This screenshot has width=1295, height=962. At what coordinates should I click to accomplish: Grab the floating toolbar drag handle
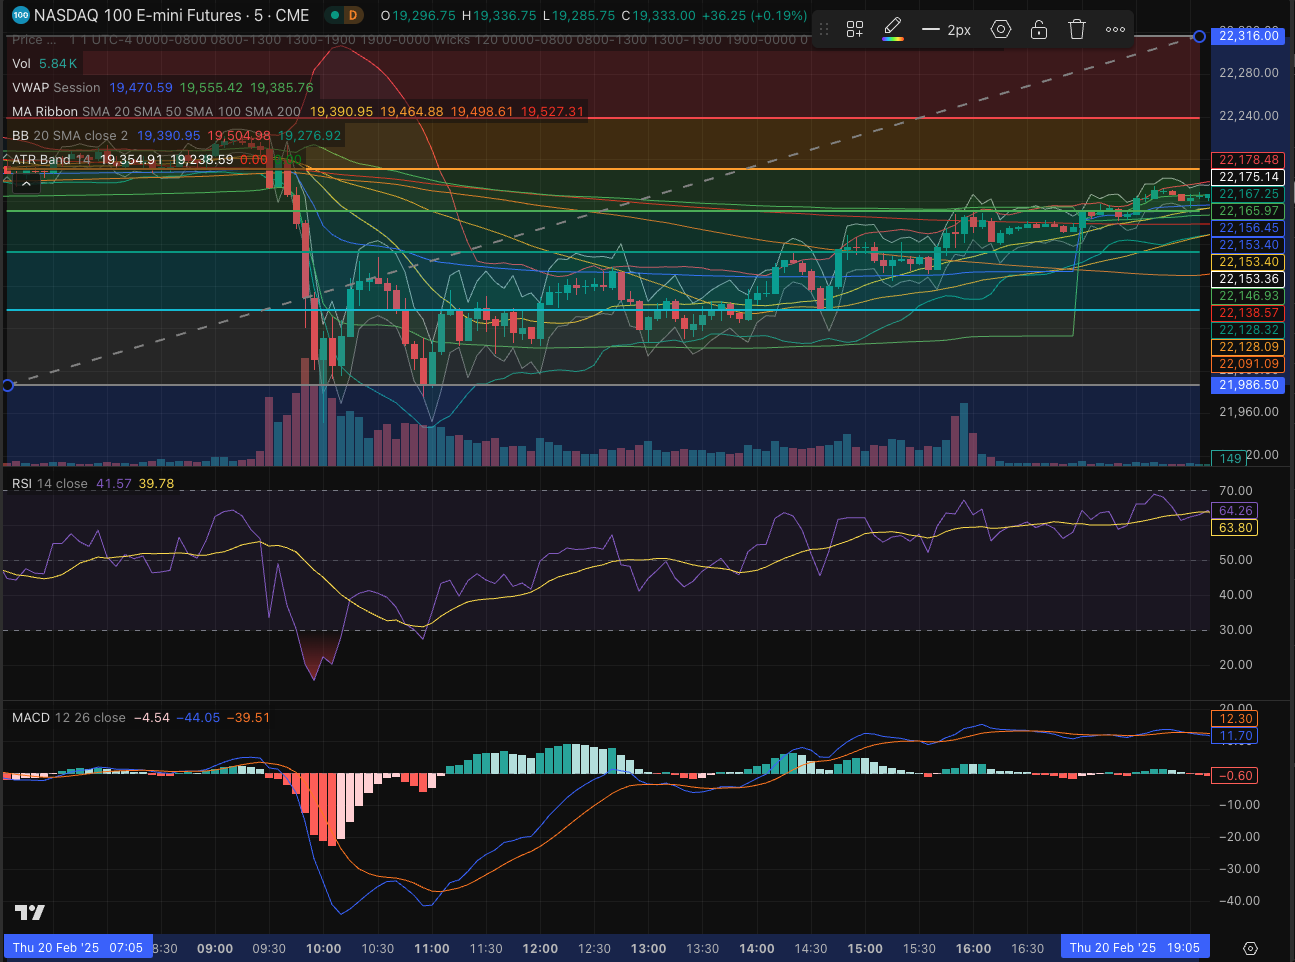[825, 30]
